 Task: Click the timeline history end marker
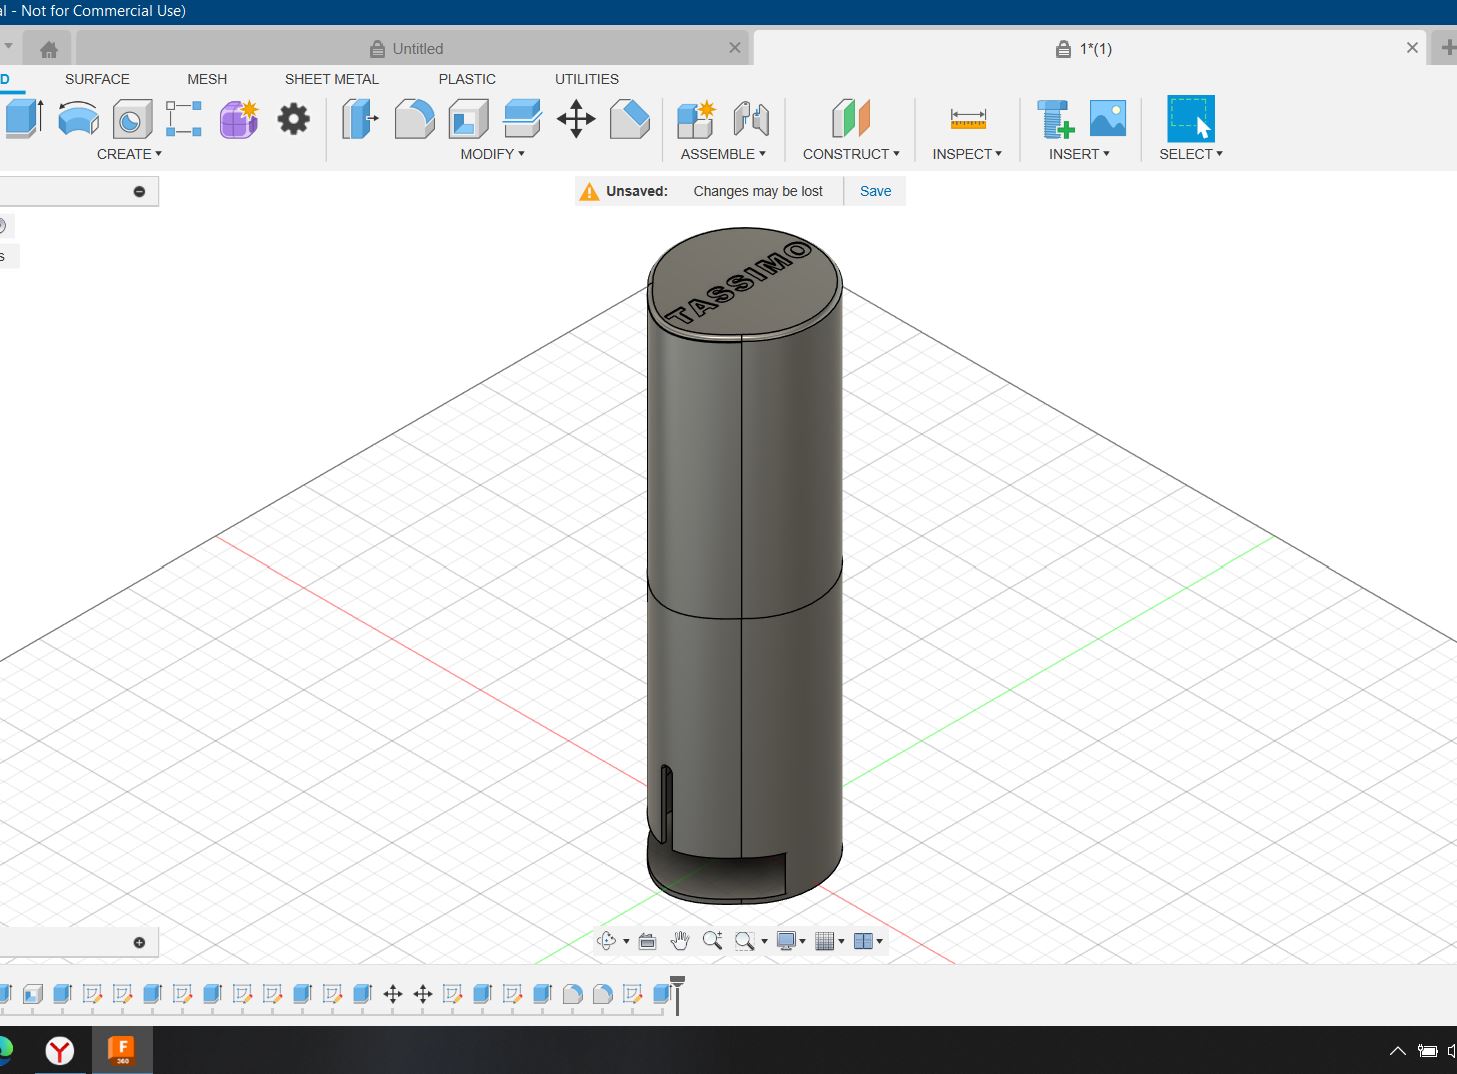click(677, 993)
